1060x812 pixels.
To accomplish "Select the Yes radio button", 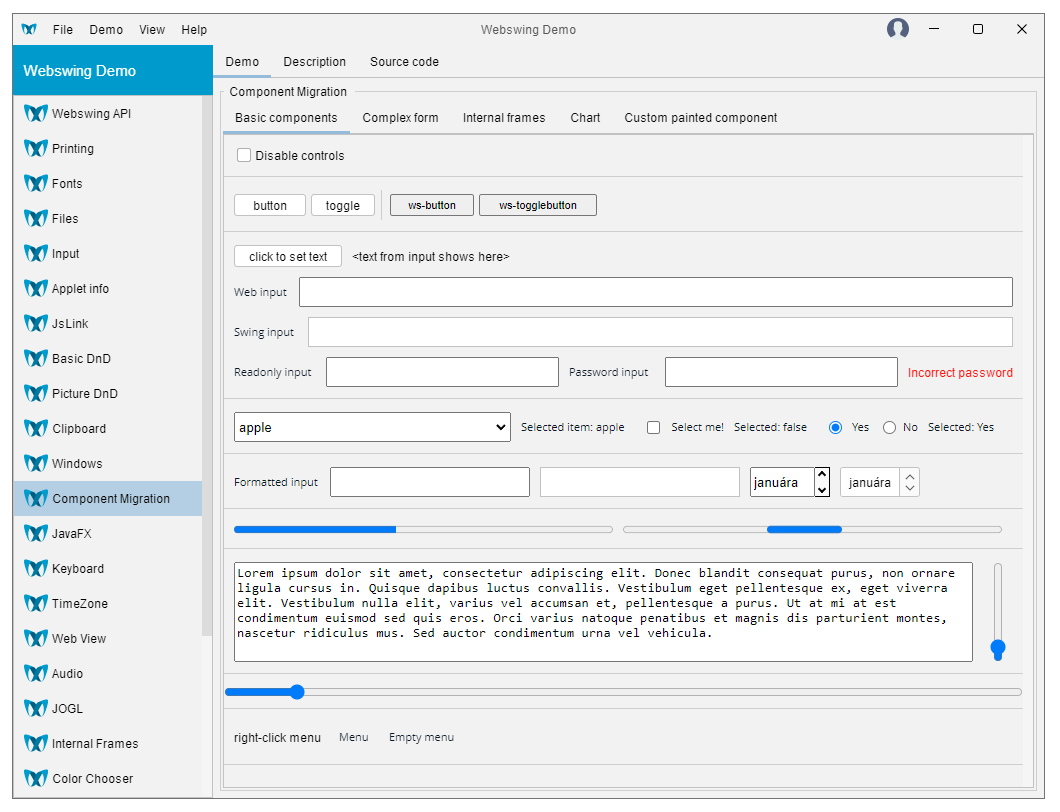I will coord(836,427).
